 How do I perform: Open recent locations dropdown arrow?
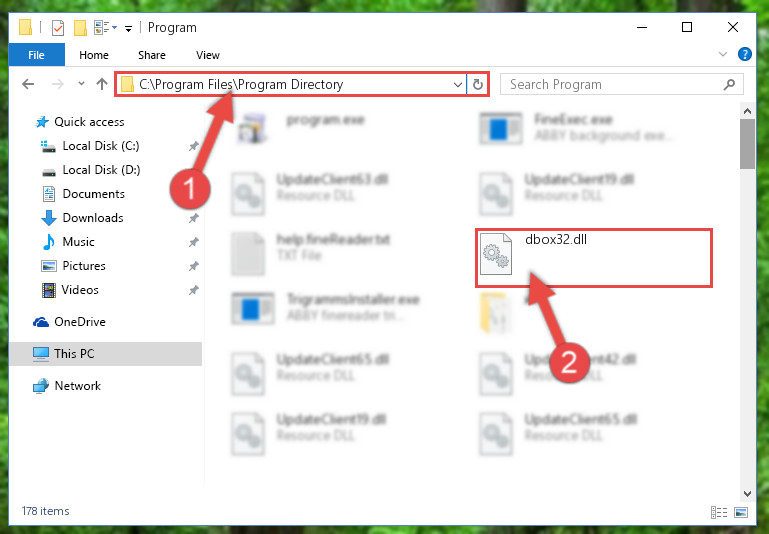coord(81,84)
